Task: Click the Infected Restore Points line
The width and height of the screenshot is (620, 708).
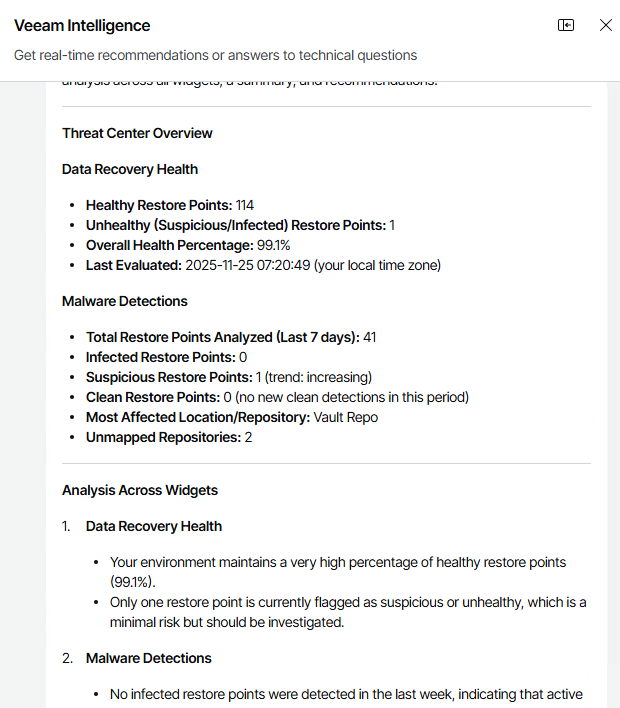Action: [166, 357]
